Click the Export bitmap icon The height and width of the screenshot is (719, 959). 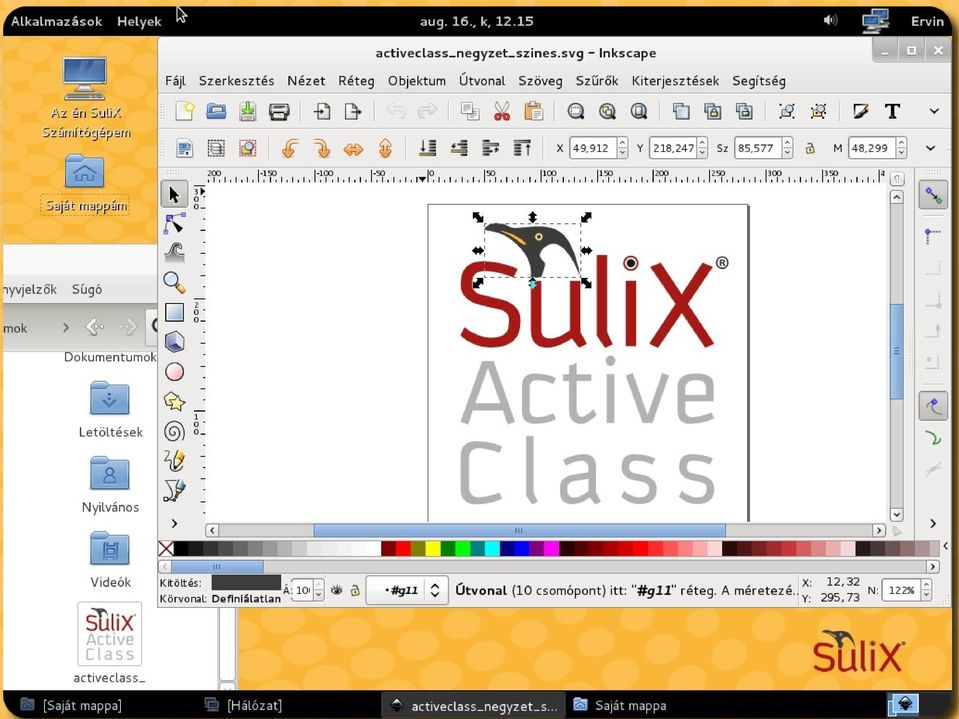tap(353, 111)
